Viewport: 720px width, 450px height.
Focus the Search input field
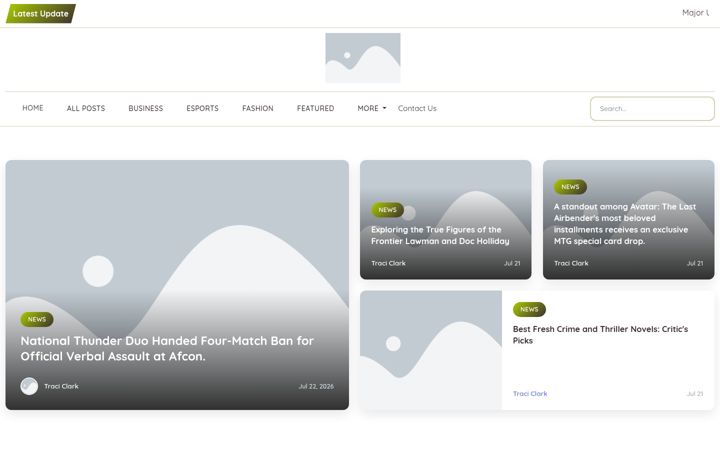652,109
